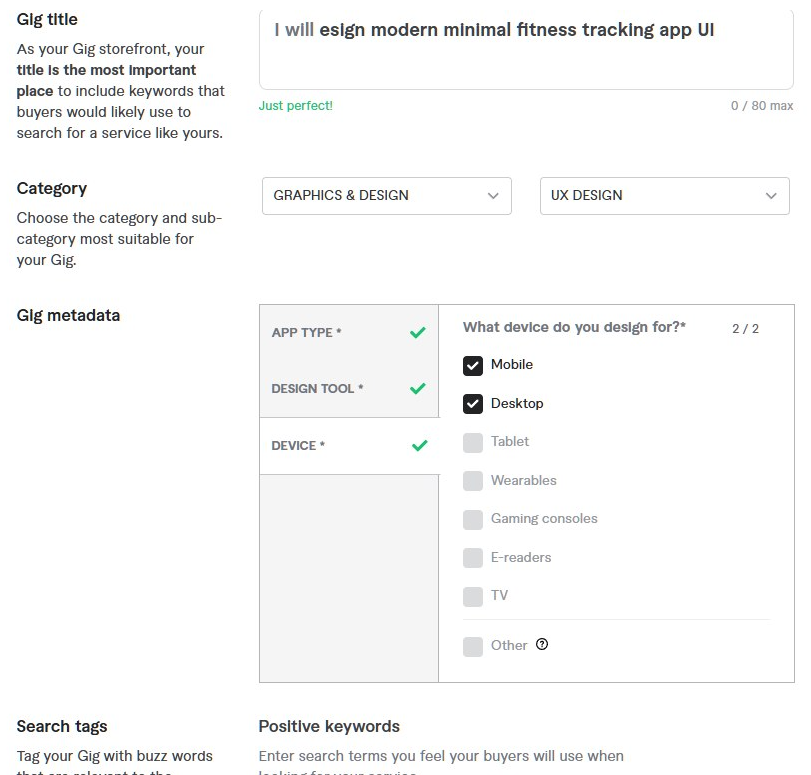811x775 pixels.
Task: Tick the TV checkbox
Action: [473, 597]
